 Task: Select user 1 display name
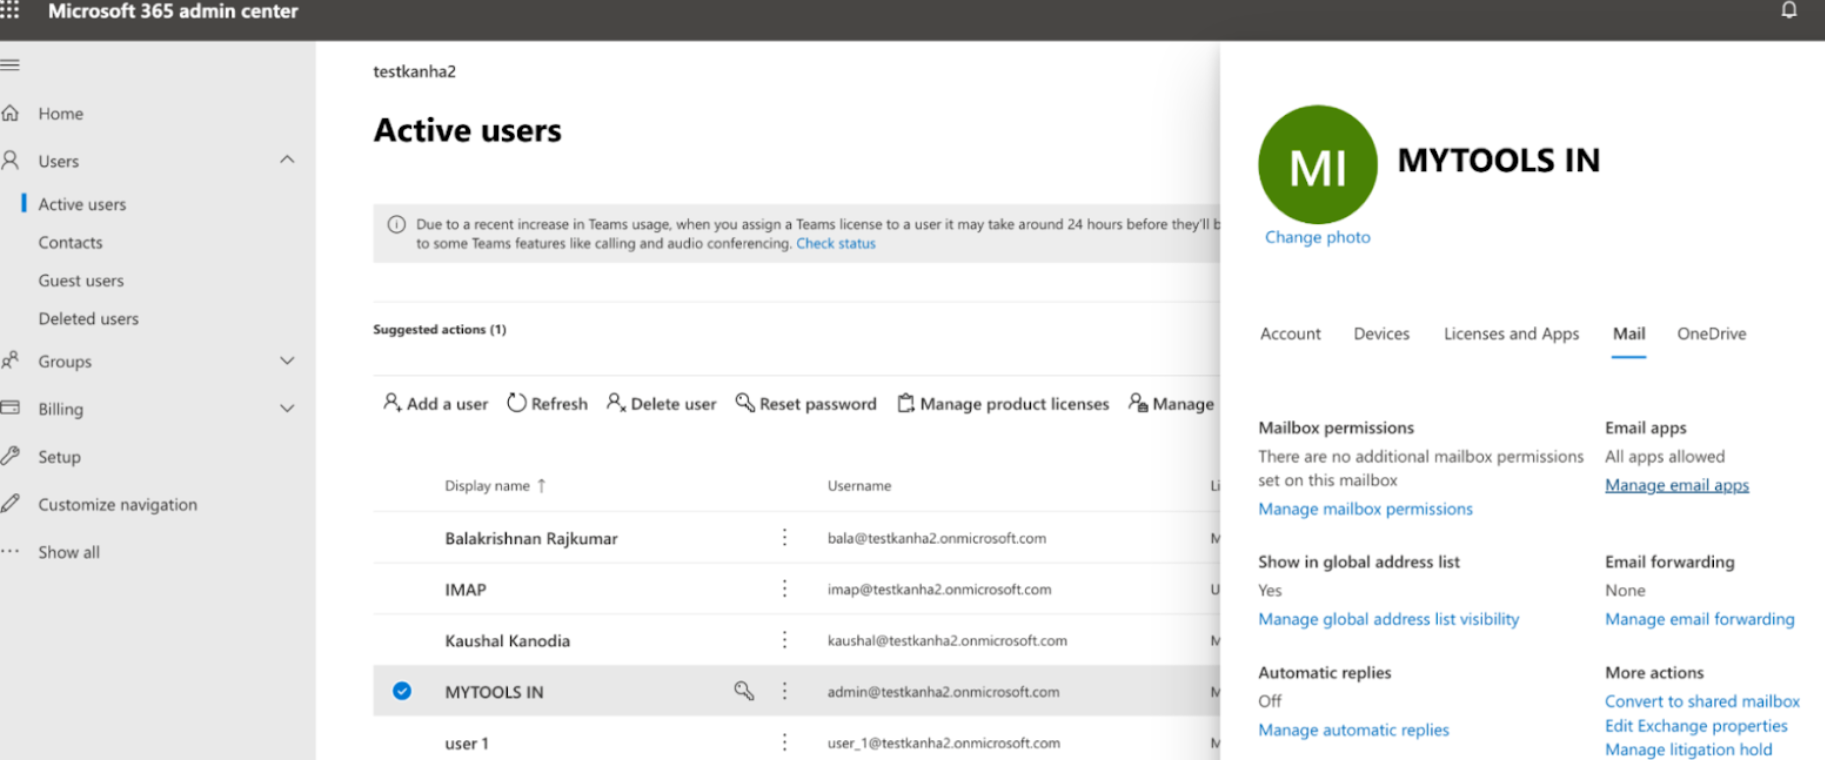466,743
